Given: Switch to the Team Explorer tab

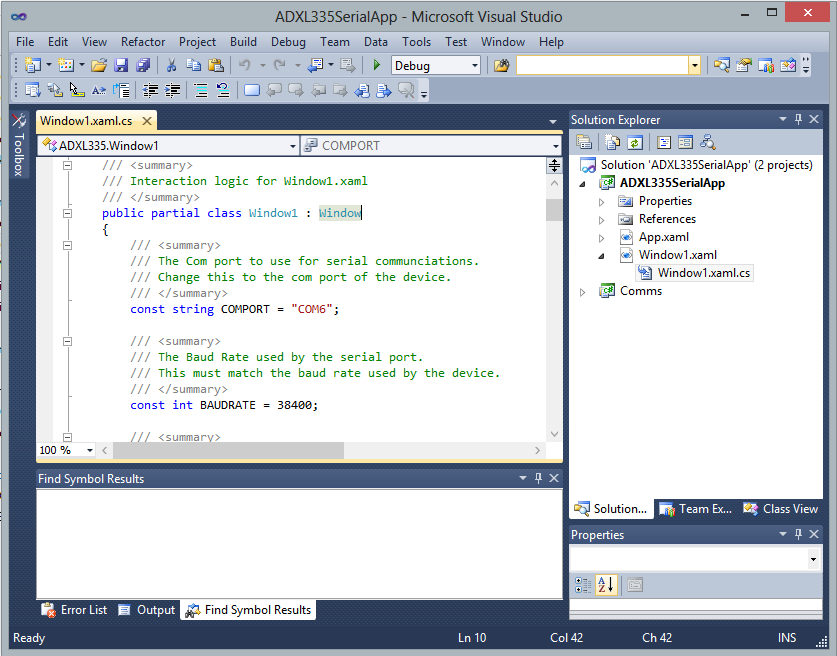Looking at the screenshot, I should click(x=696, y=509).
